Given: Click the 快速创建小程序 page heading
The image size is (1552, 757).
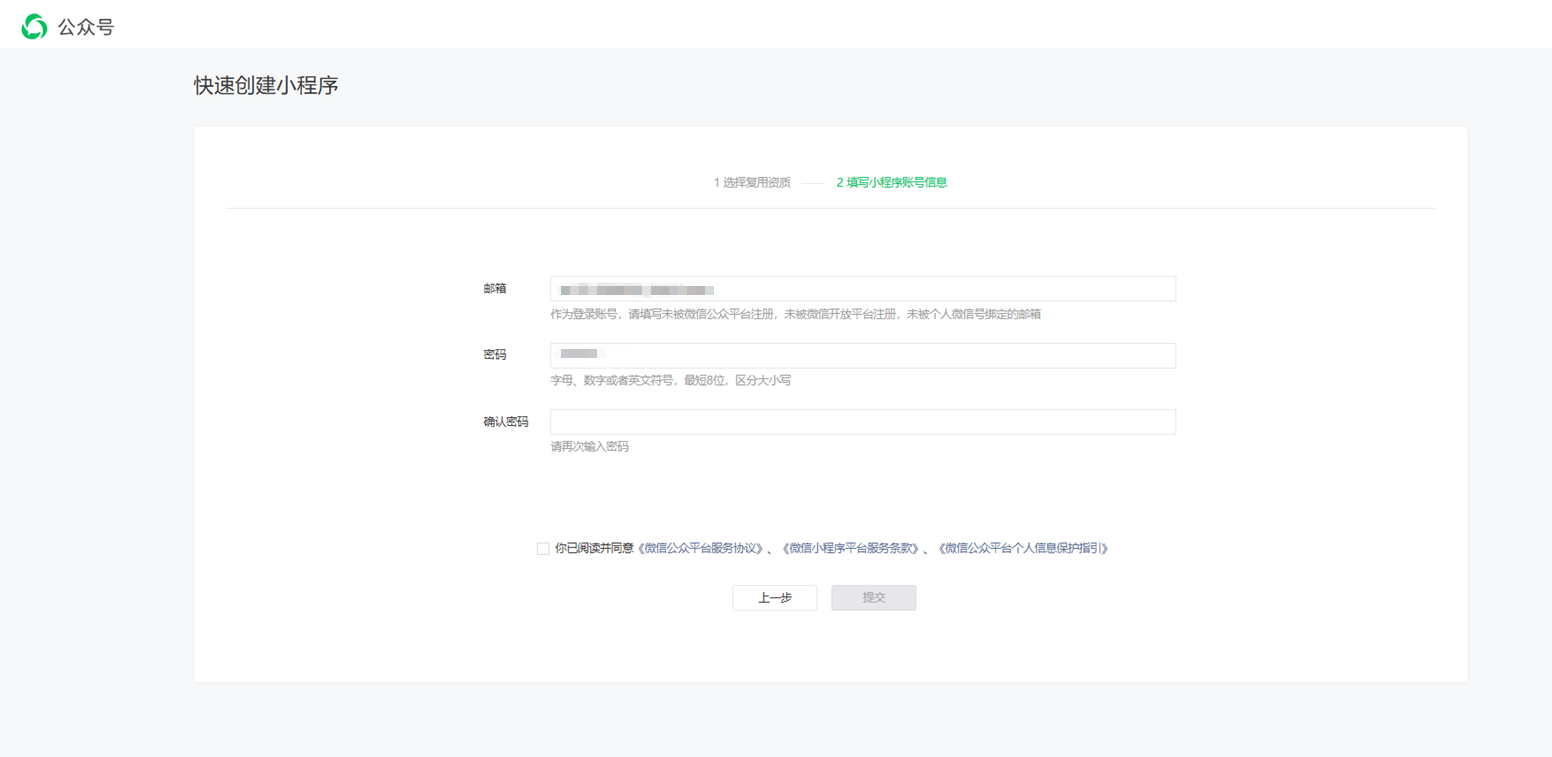Looking at the screenshot, I should click(266, 86).
